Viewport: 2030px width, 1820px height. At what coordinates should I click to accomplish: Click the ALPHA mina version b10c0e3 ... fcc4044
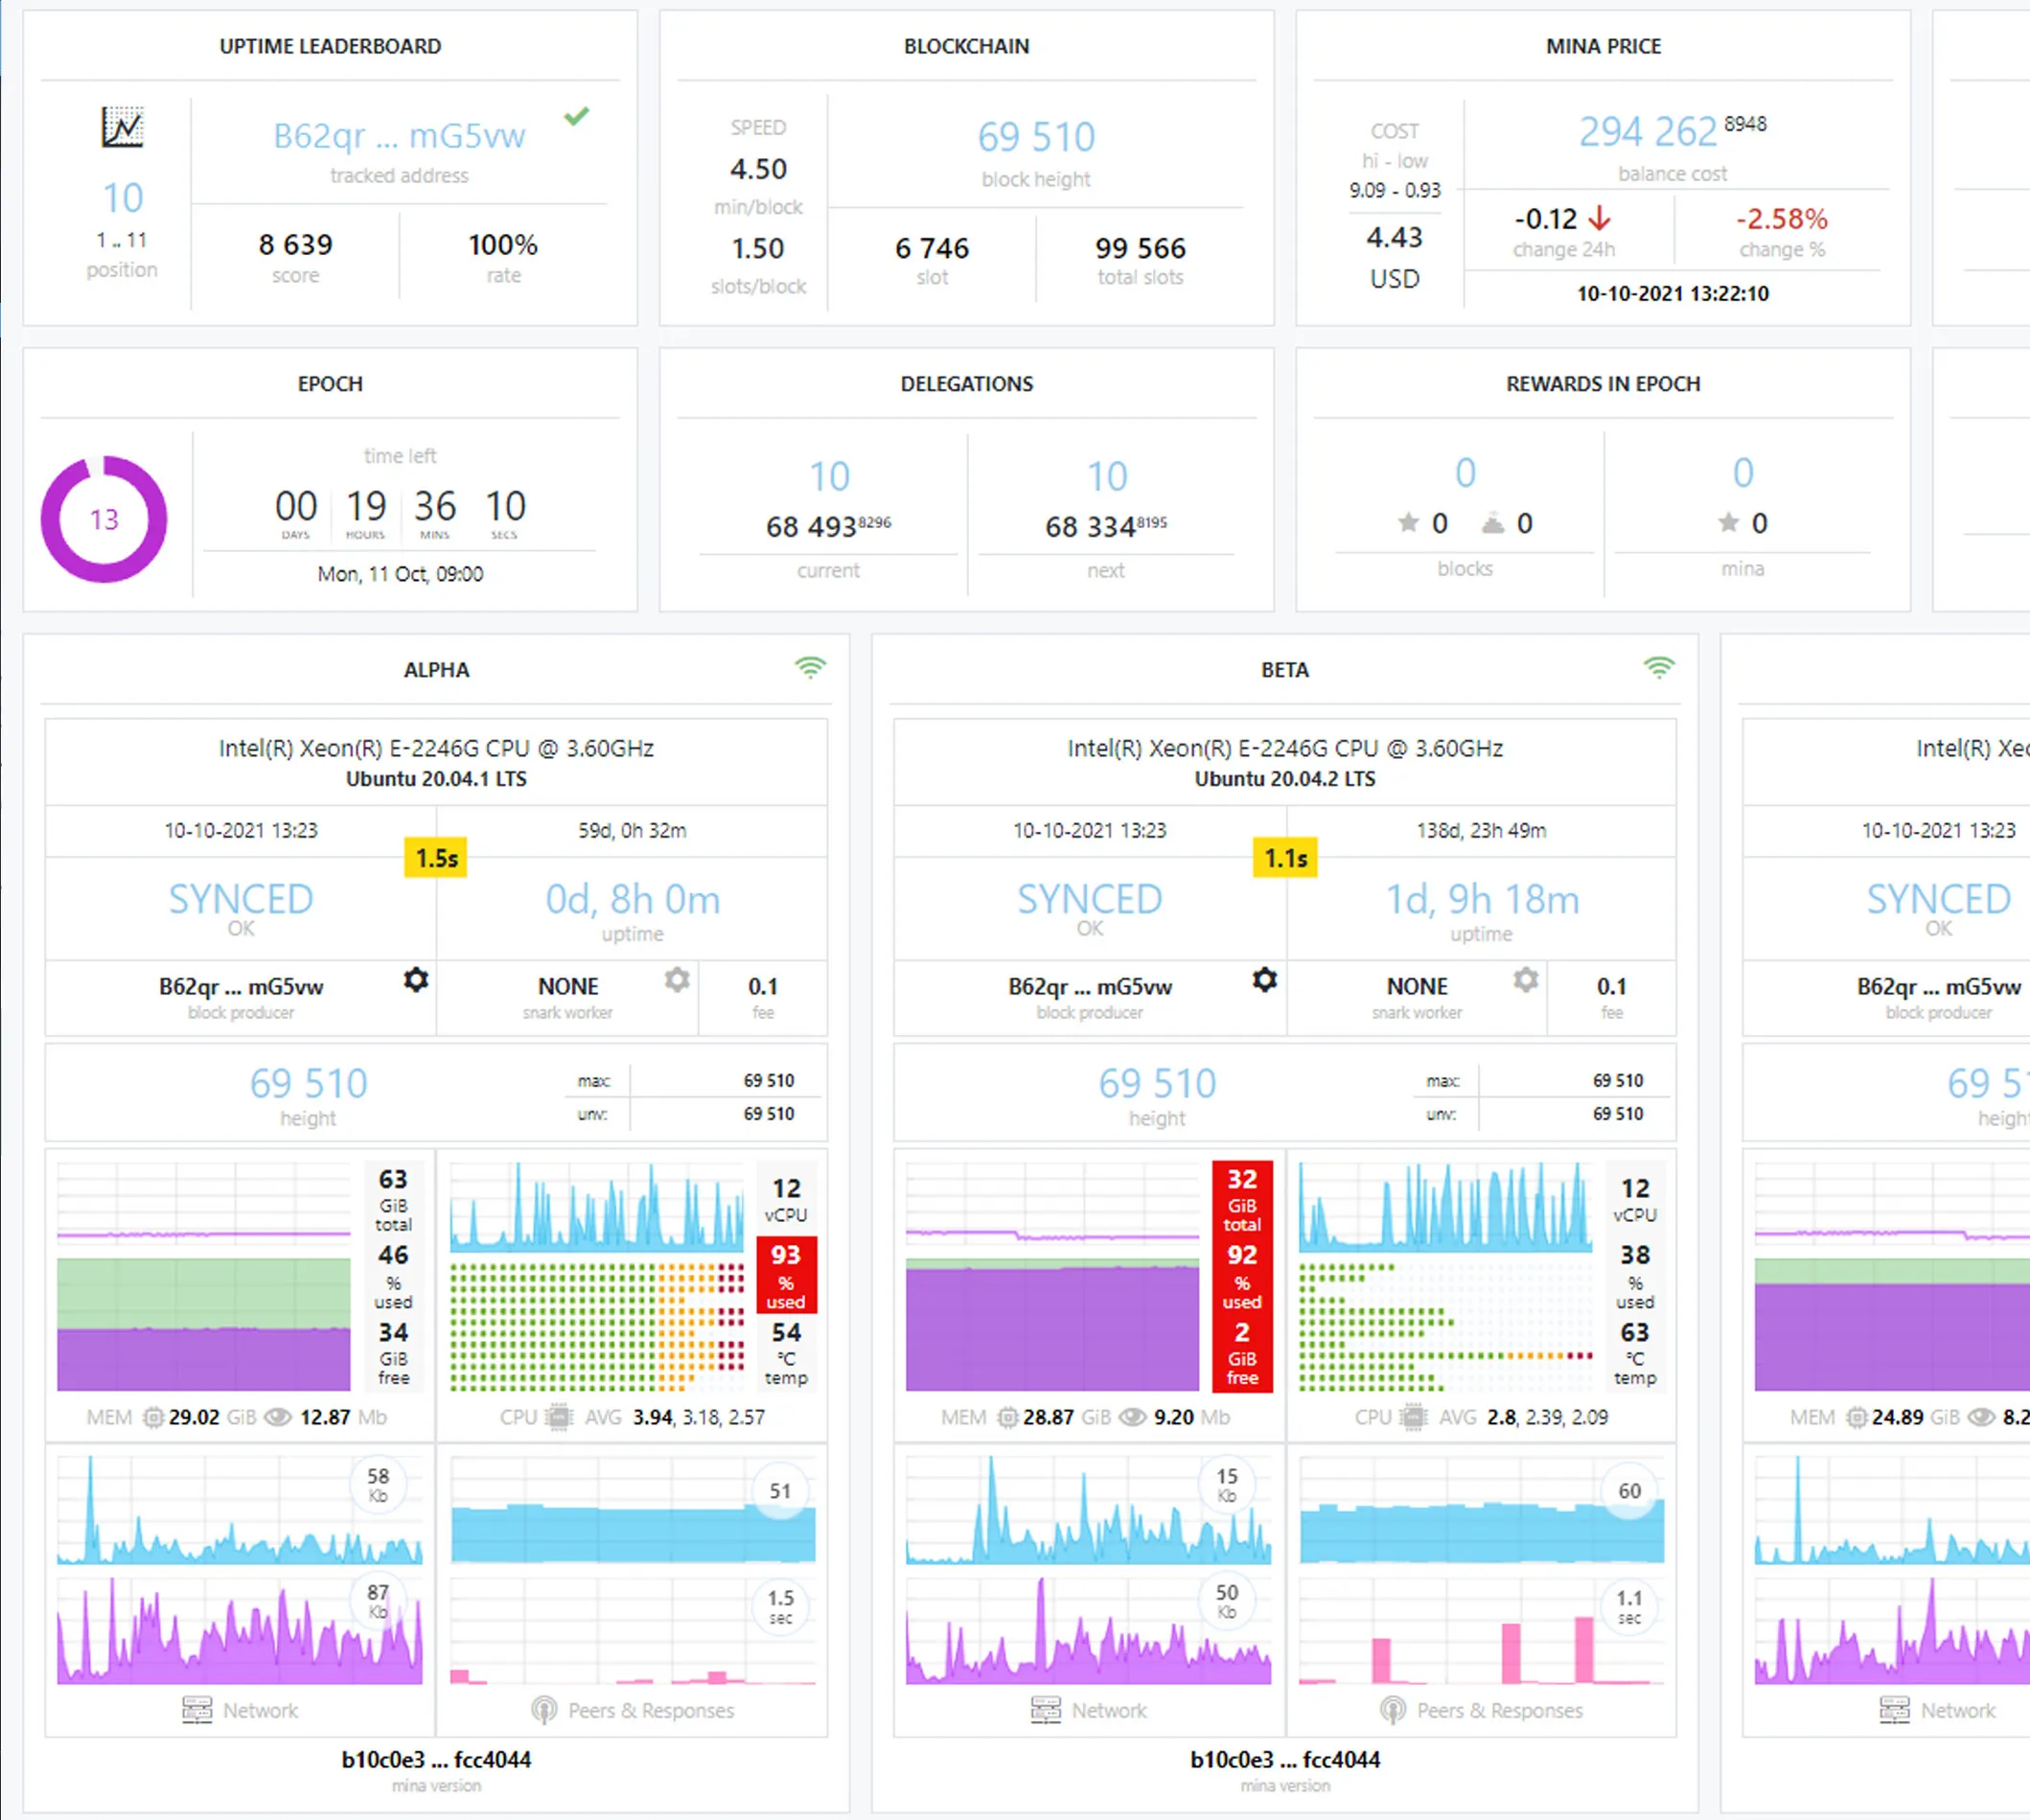point(436,1760)
